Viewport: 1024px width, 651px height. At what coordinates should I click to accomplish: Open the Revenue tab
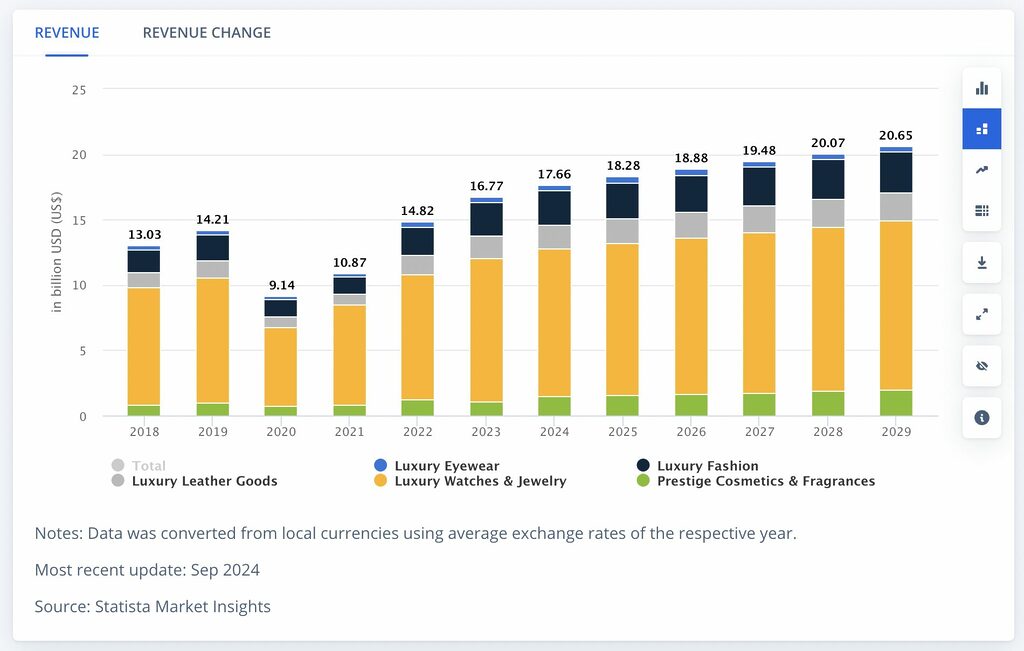tap(67, 33)
